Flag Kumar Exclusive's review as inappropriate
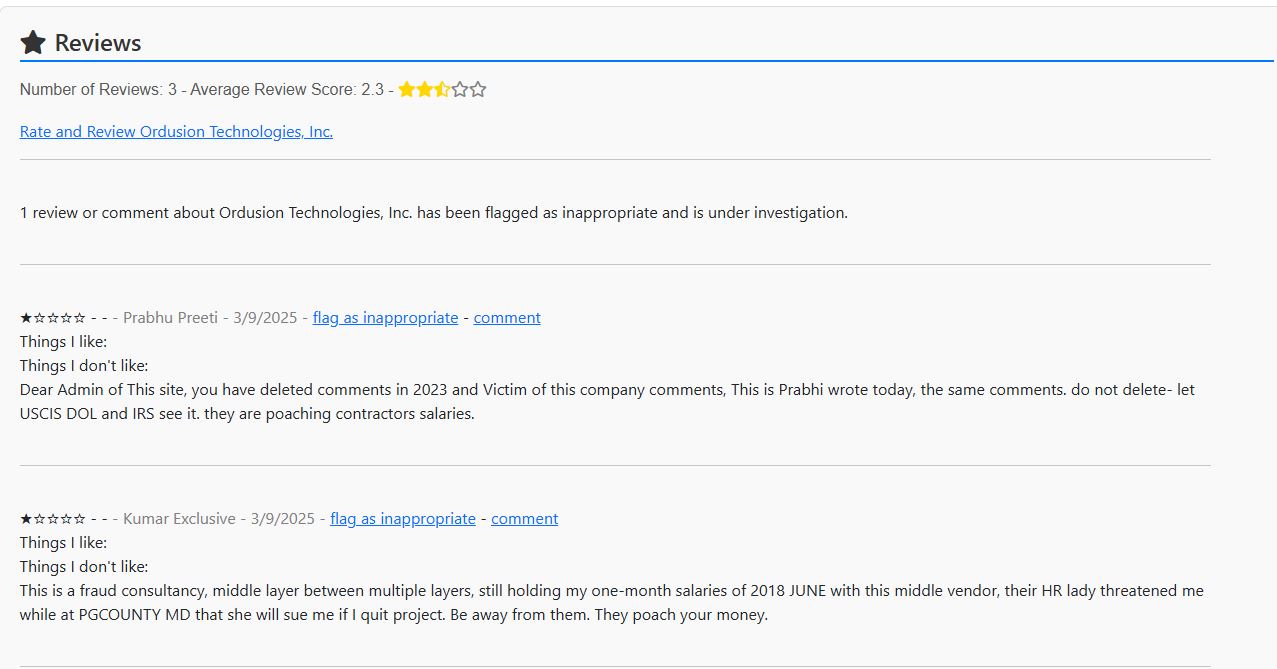 [x=403, y=519]
